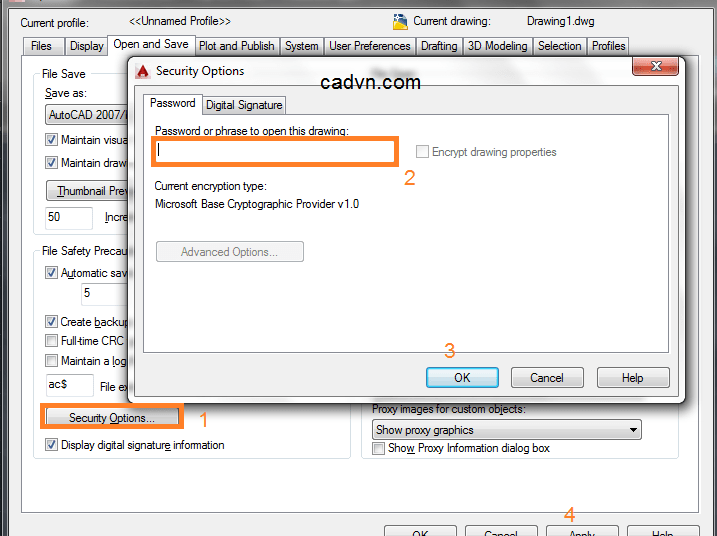Open Help from the Security Options dialog
Viewport: 717px width, 536px height.
pos(633,378)
